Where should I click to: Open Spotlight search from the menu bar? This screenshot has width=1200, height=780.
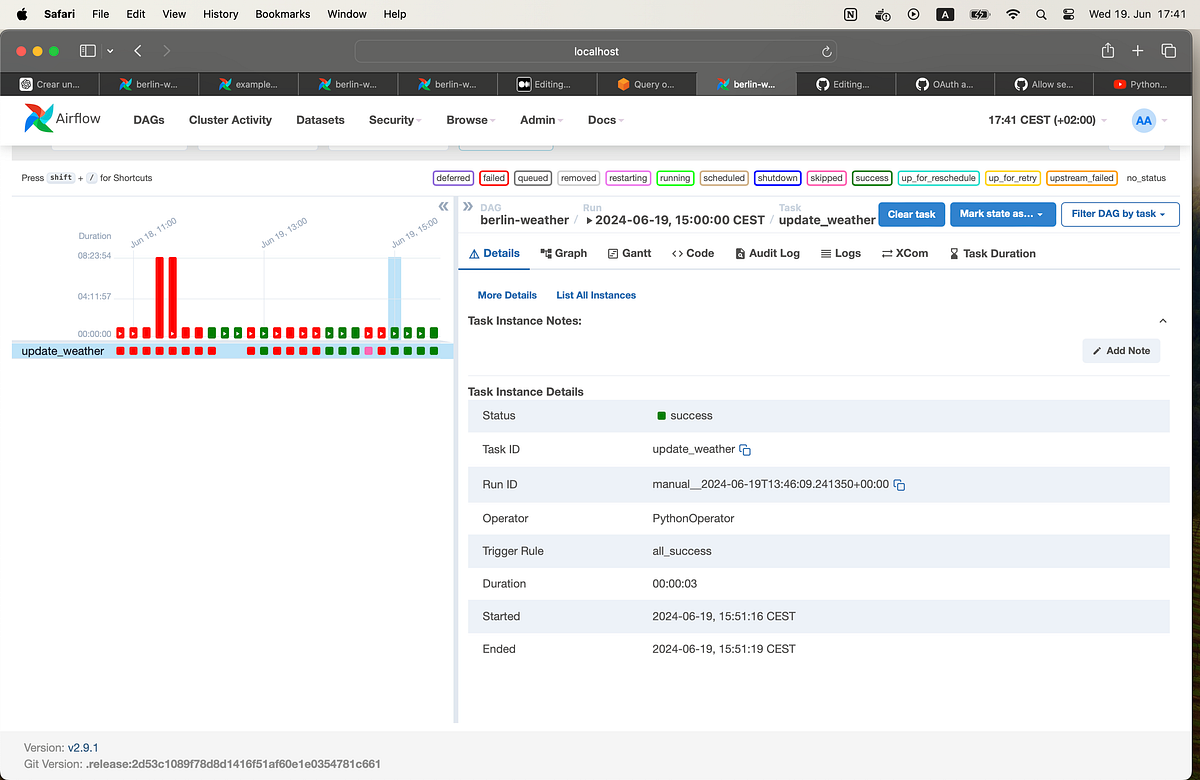point(1041,14)
